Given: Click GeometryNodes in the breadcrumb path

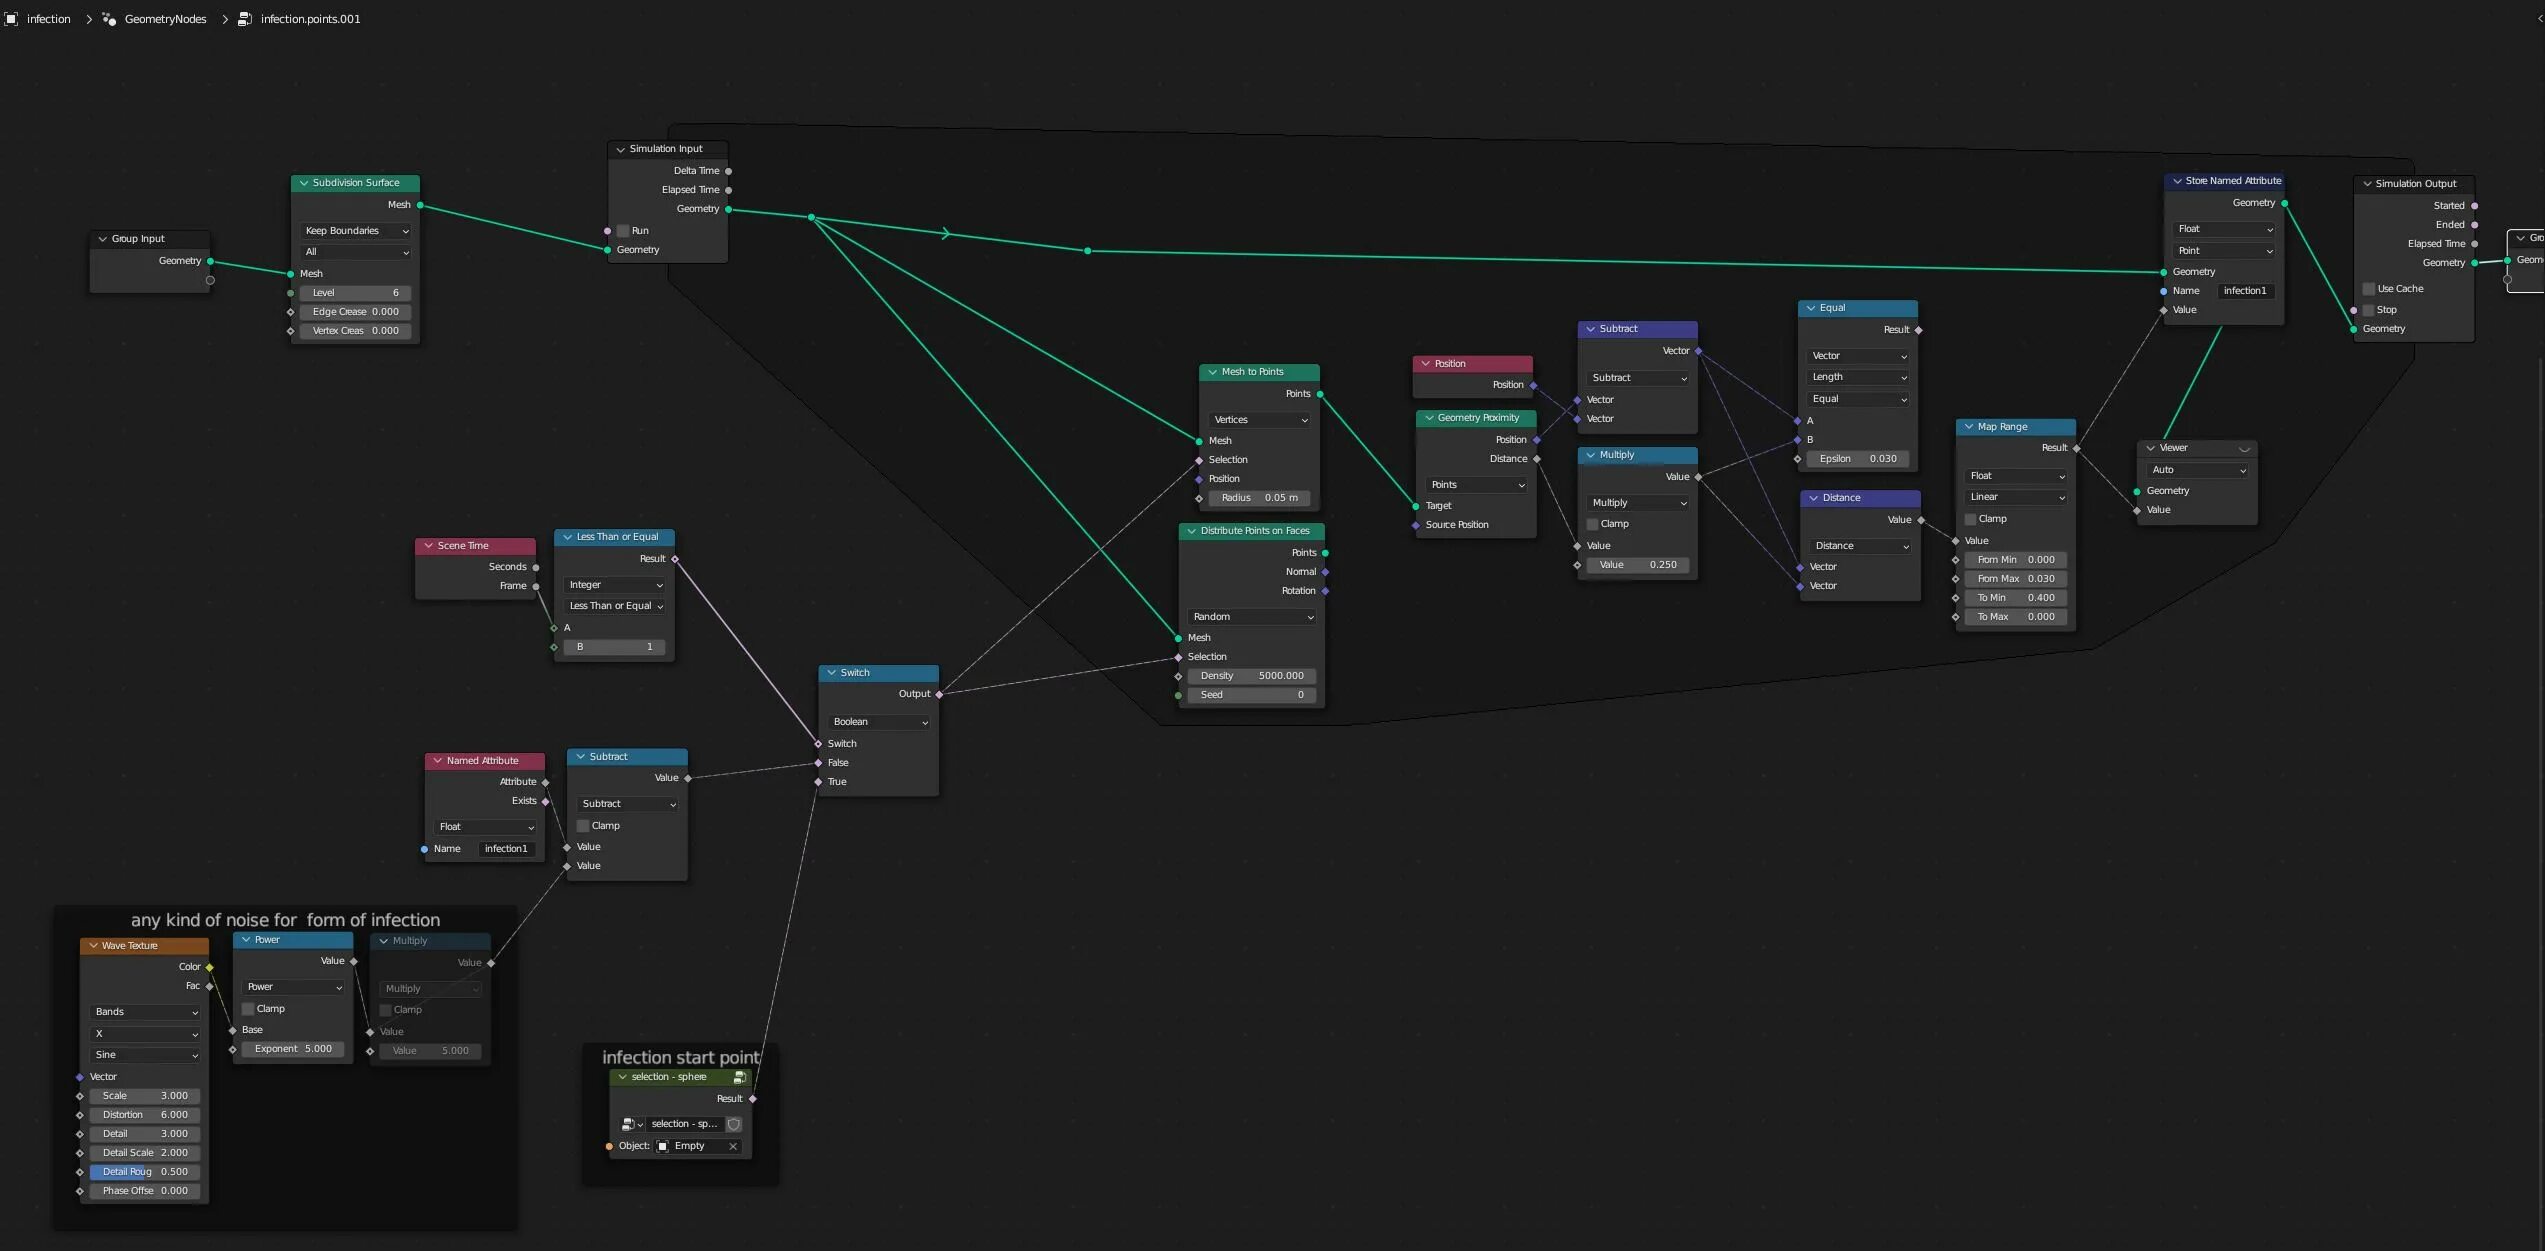Looking at the screenshot, I should (x=165, y=19).
